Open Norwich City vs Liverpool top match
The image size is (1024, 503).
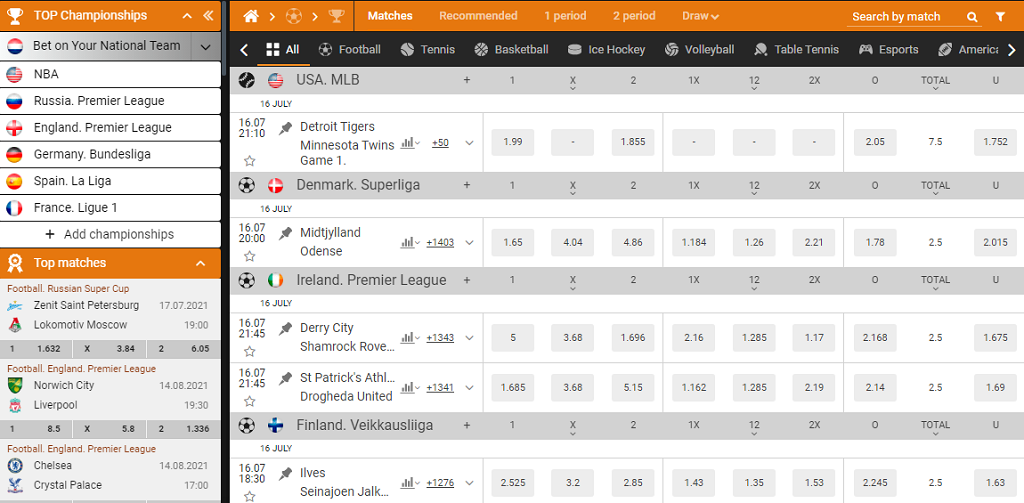pos(110,395)
